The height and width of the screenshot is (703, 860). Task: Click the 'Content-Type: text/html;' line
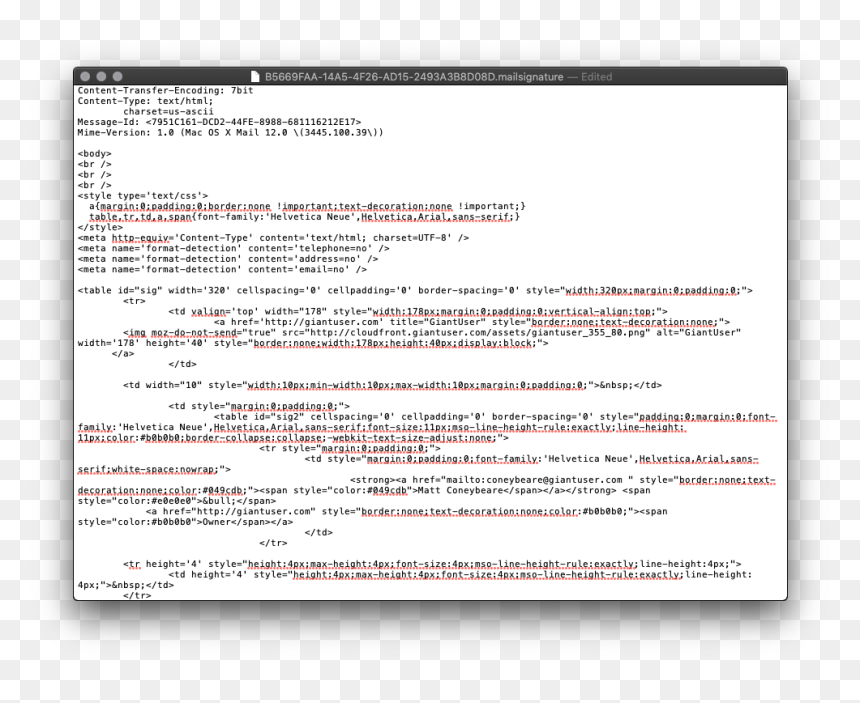(145, 101)
